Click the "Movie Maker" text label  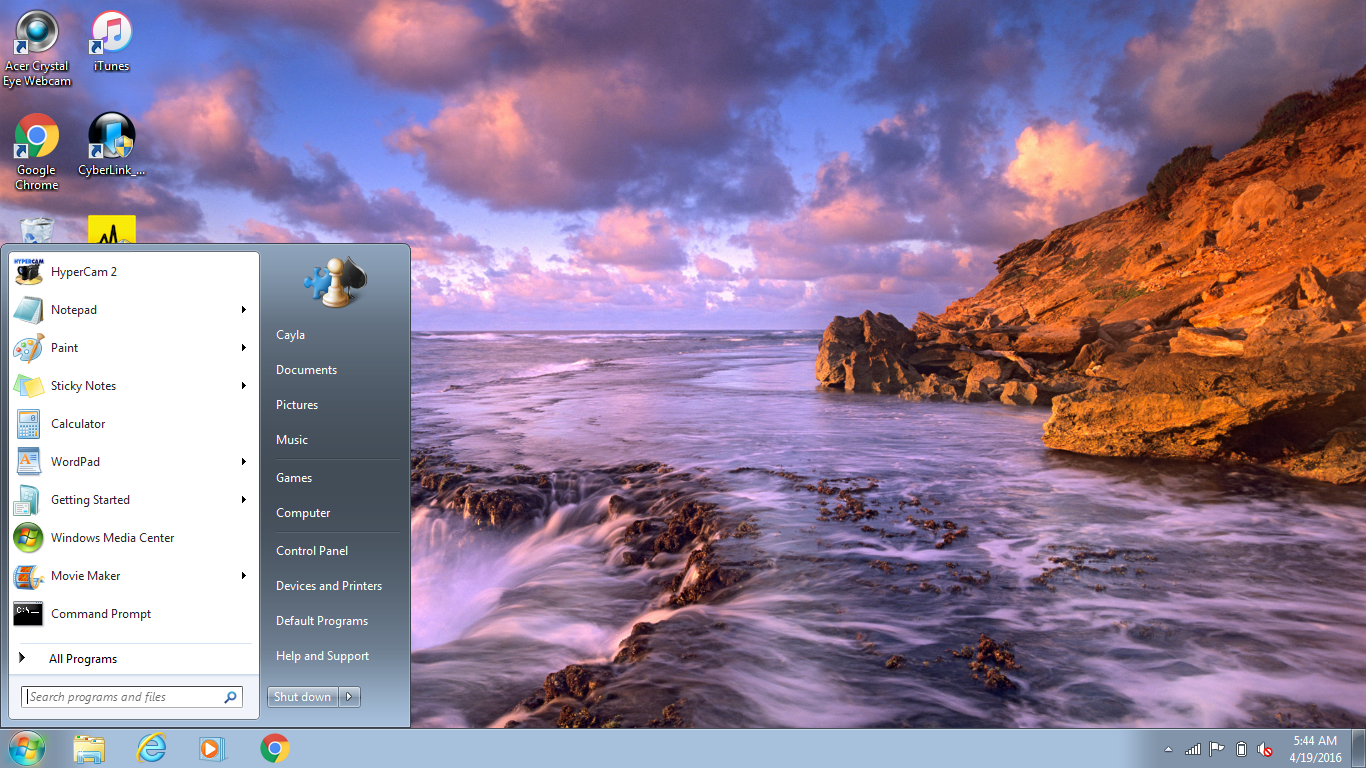[86, 576]
